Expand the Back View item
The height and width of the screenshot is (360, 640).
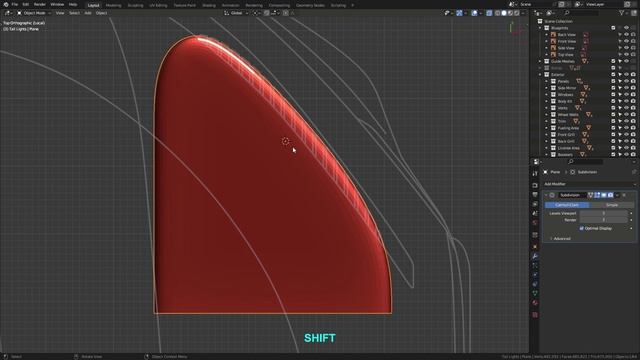point(547,35)
